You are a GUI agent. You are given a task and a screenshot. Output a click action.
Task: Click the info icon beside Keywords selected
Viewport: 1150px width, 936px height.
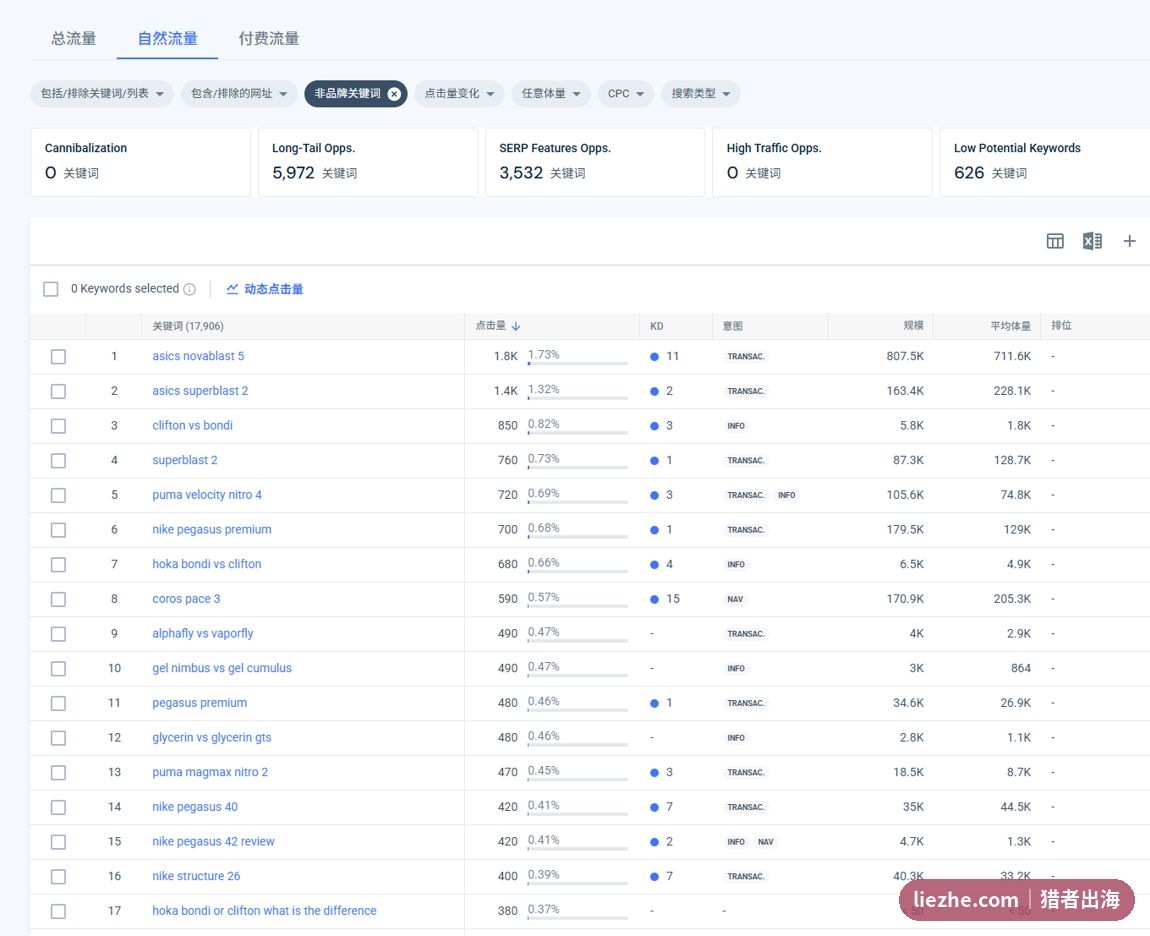tap(189, 289)
